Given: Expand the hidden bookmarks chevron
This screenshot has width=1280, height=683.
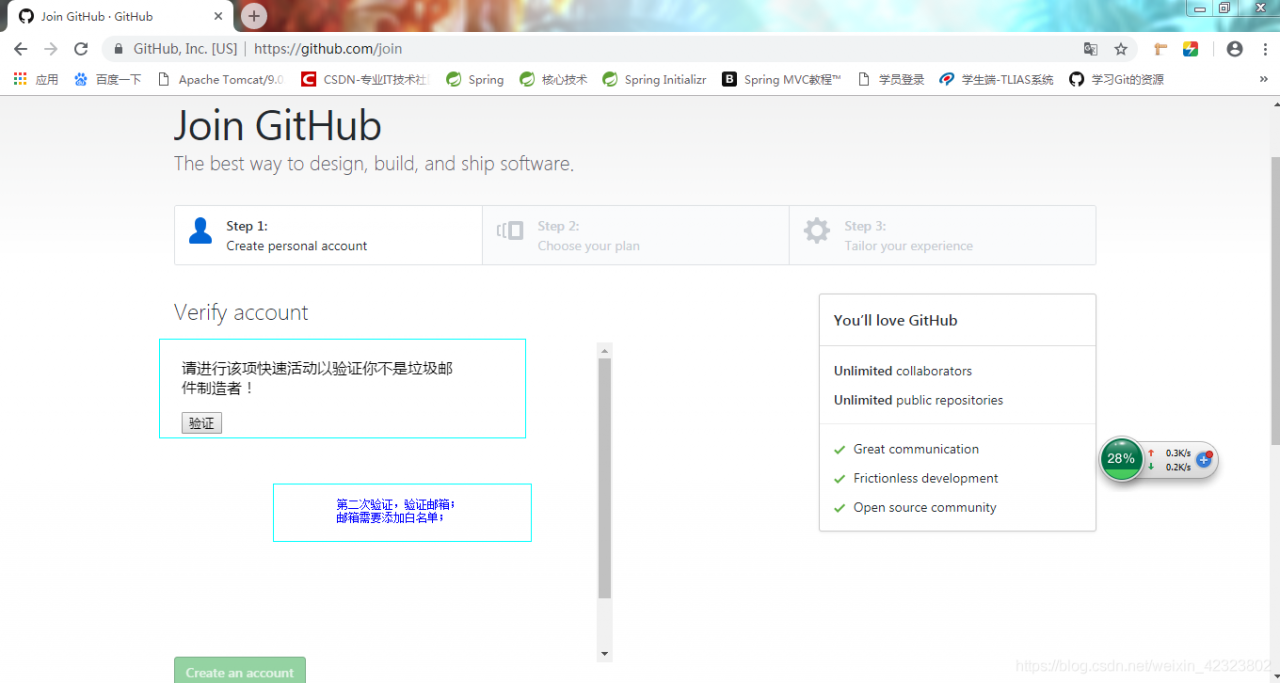Looking at the screenshot, I should point(1263,79).
